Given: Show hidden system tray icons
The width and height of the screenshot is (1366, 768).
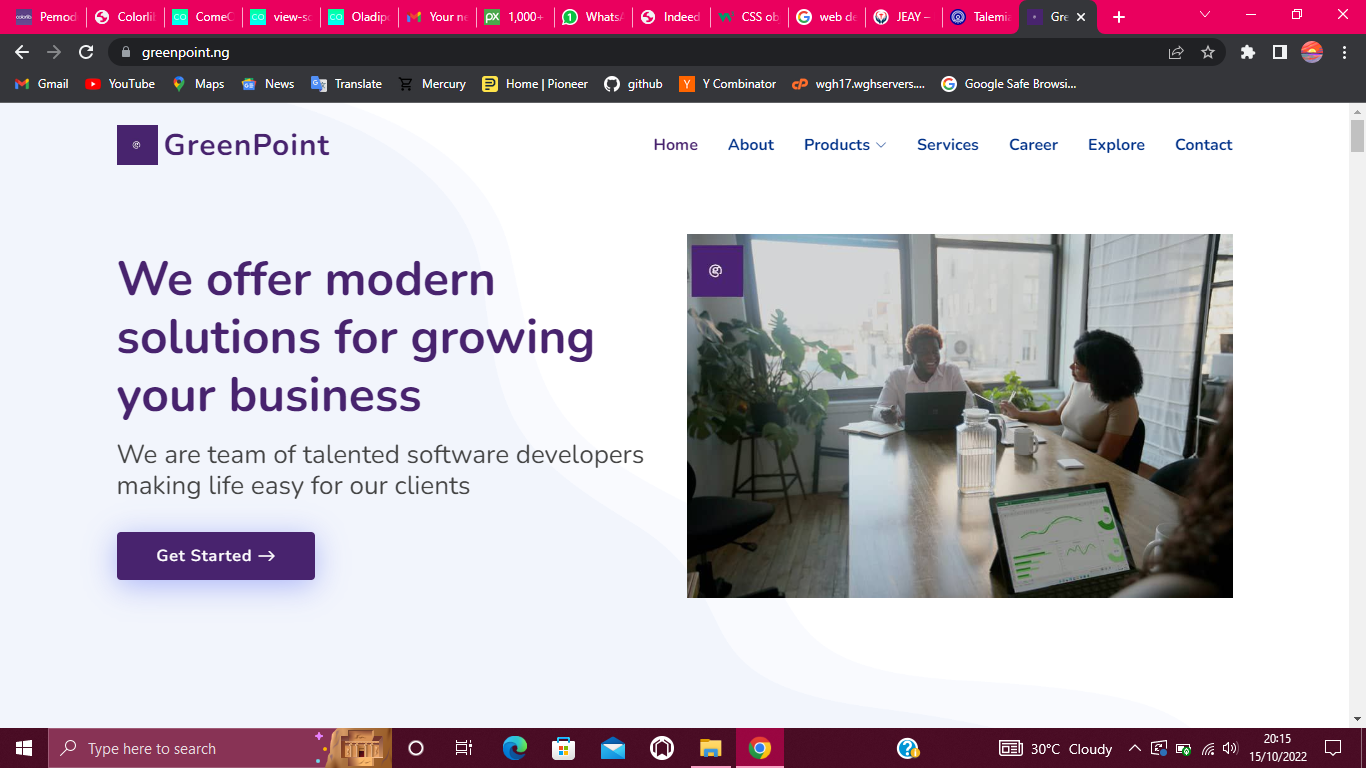Looking at the screenshot, I should coord(1134,748).
